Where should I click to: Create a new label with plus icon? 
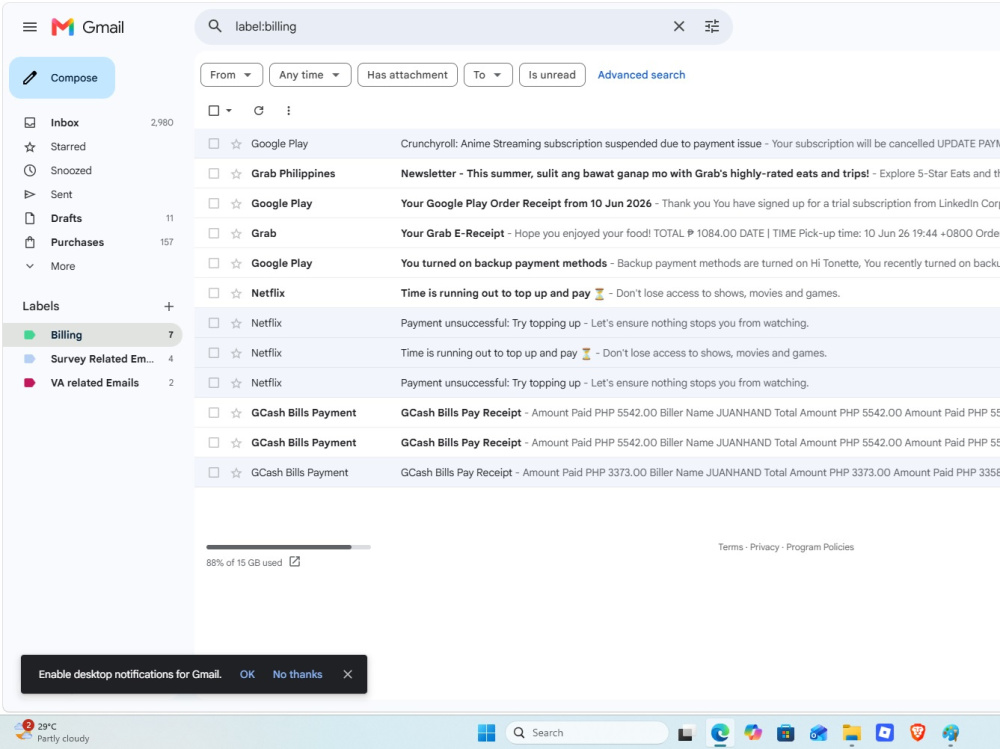point(168,306)
